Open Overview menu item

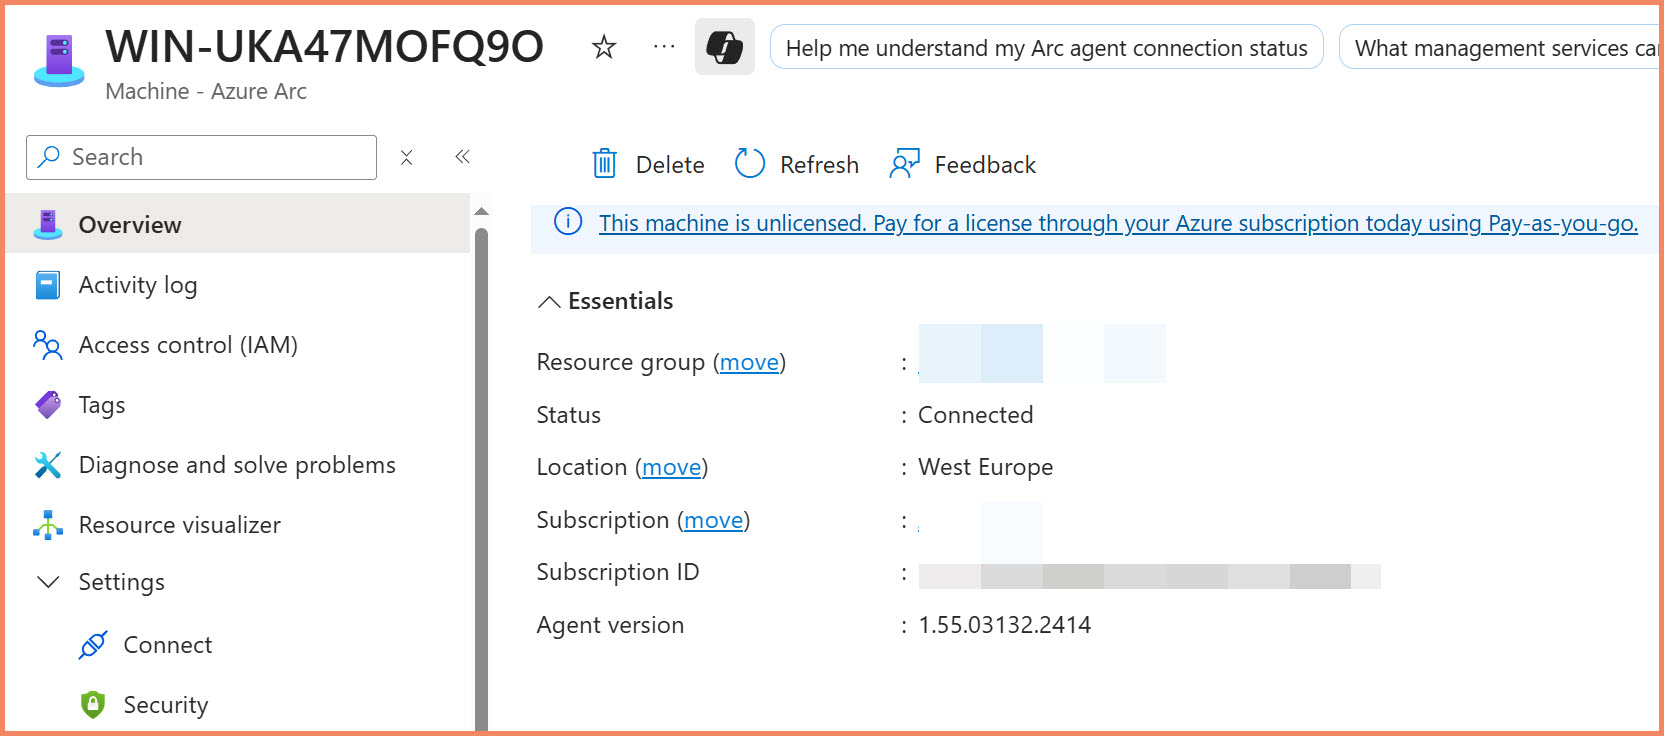pos(238,224)
